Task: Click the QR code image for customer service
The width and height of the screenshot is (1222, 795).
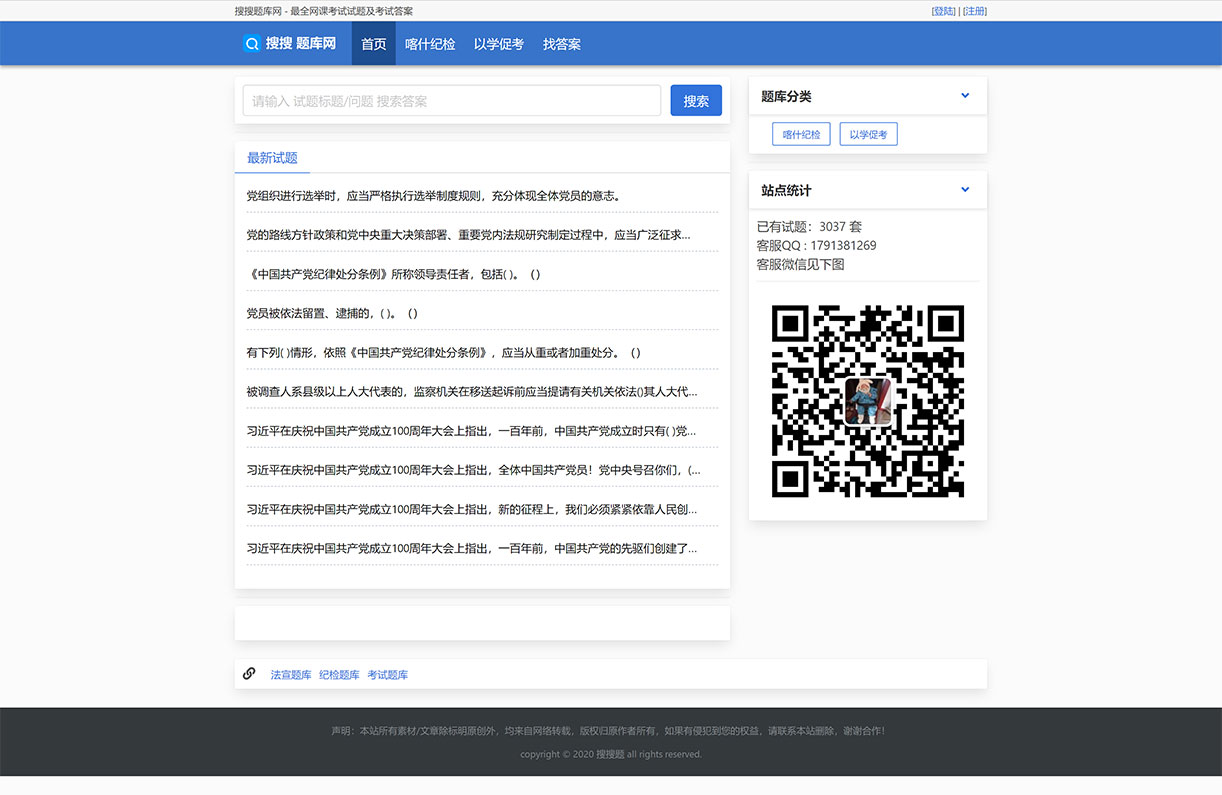Action: pos(867,403)
